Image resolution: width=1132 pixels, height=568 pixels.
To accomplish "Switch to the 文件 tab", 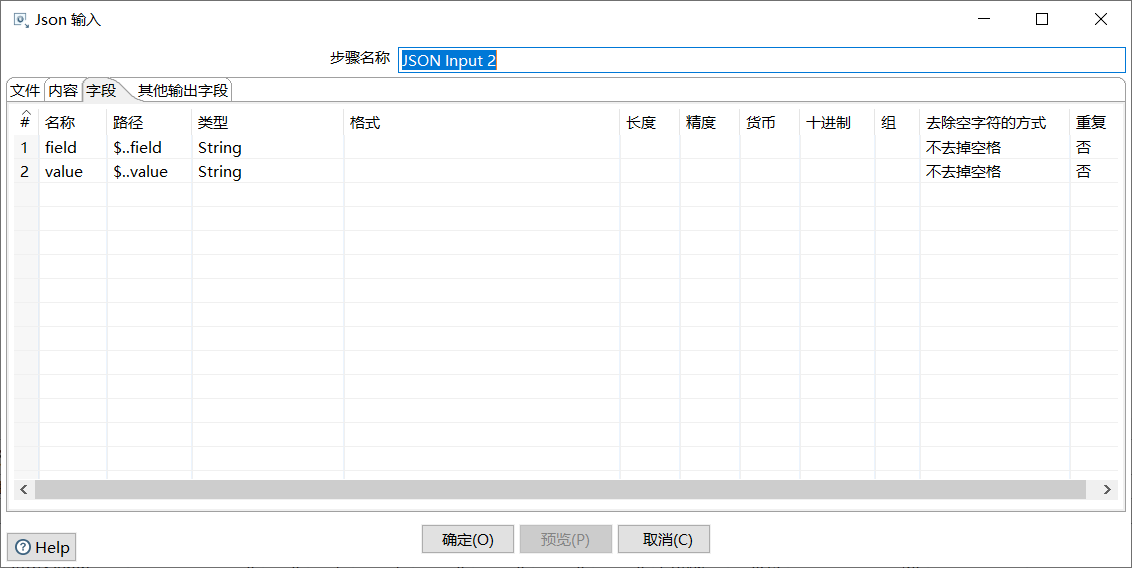I will click(x=25, y=90).
